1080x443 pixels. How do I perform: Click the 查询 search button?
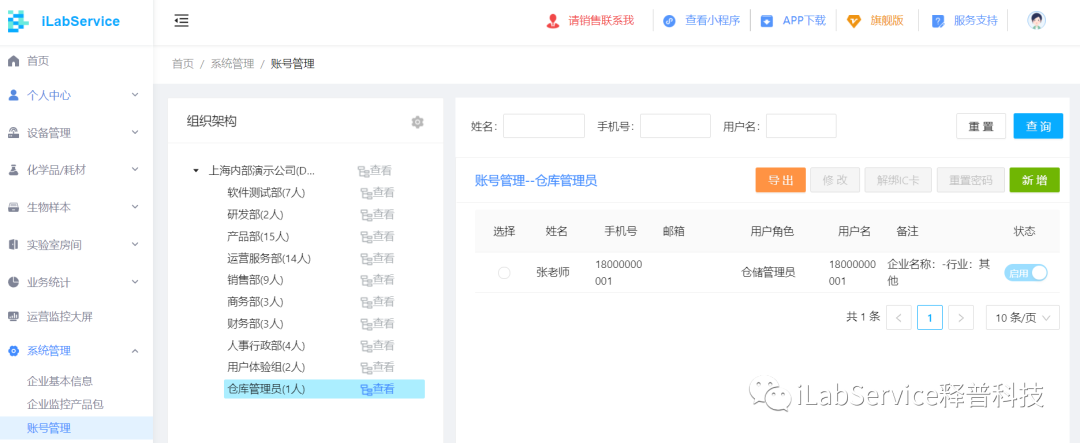pyautogui.click(x=1038, y=126)
